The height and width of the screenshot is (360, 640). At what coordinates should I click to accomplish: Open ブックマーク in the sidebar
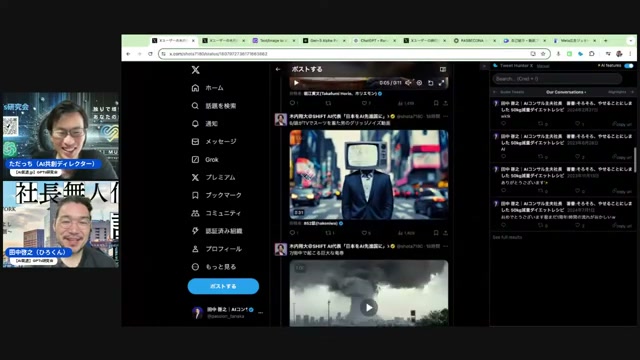coord(217,195)
